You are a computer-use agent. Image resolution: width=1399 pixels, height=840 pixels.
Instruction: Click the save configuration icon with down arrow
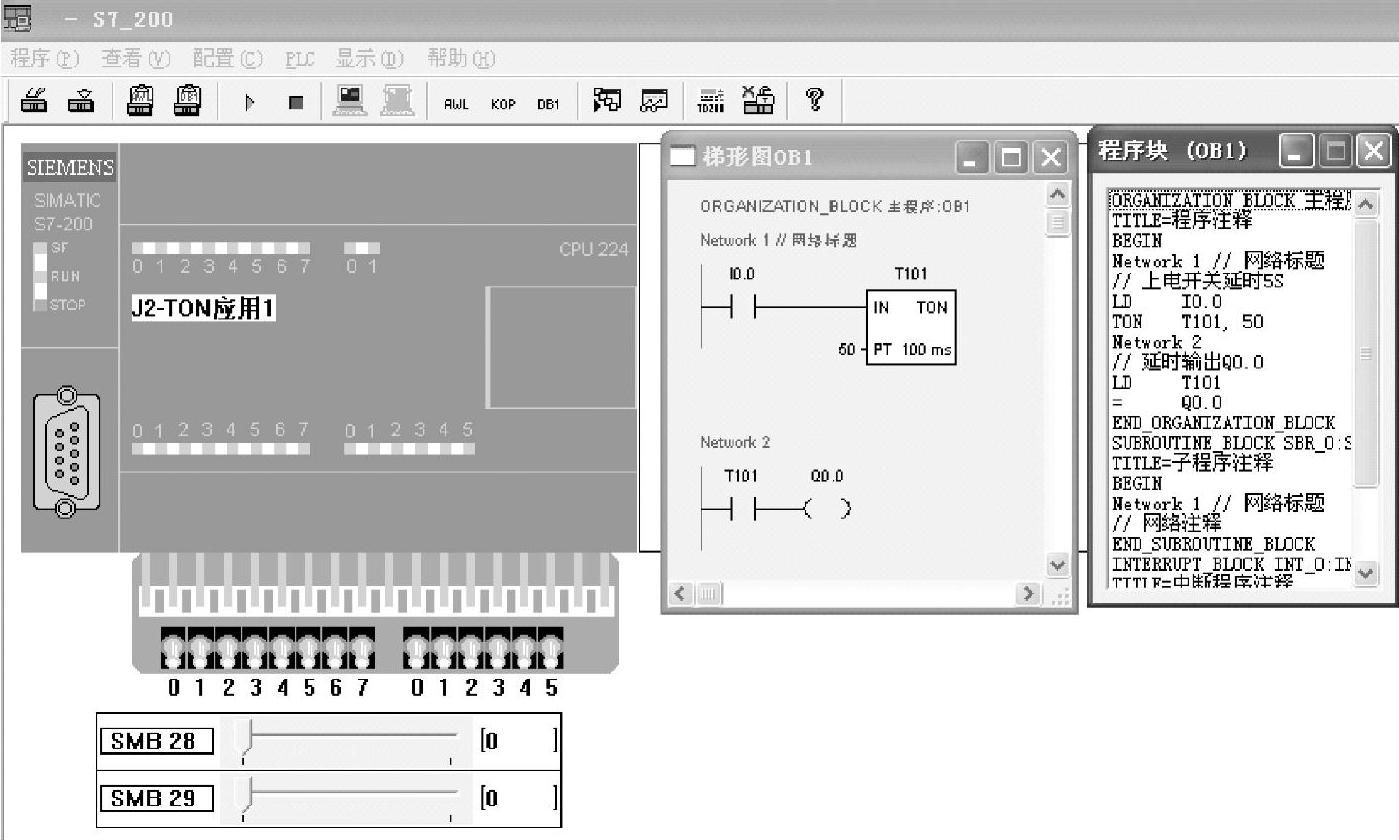(x=82, y=102)
